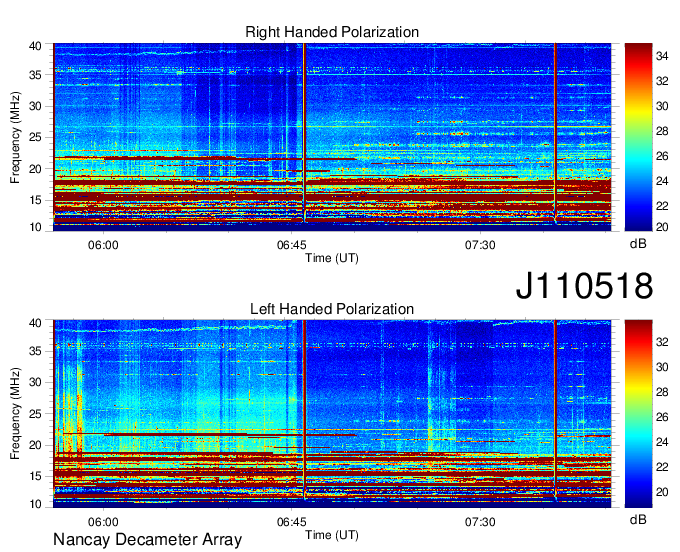Image resolution: width=680 pixels, height=552 pixels.
Task: Click the 10 MHz tick of Right Handed plot
Action: pos(36,227)
